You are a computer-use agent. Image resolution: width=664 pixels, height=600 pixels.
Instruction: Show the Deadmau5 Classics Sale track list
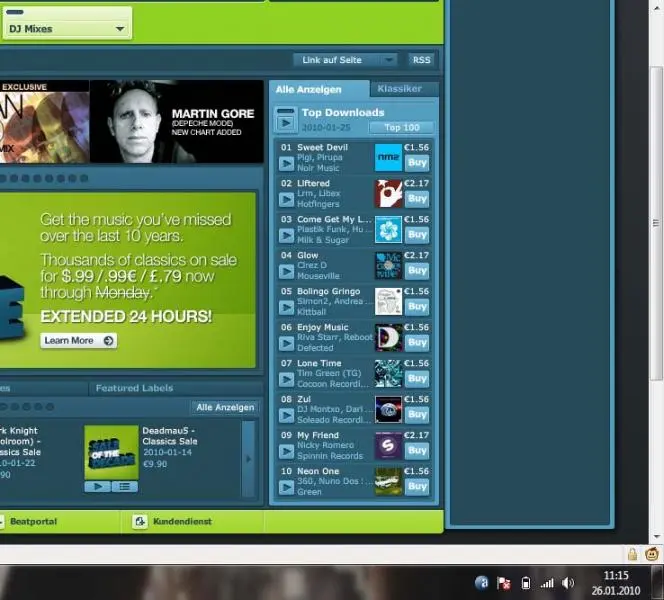coord(124,486)
